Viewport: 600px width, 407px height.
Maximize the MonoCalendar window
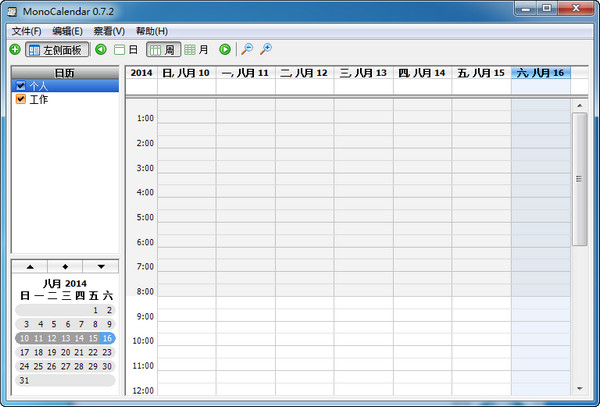click(x=547, y=8)
